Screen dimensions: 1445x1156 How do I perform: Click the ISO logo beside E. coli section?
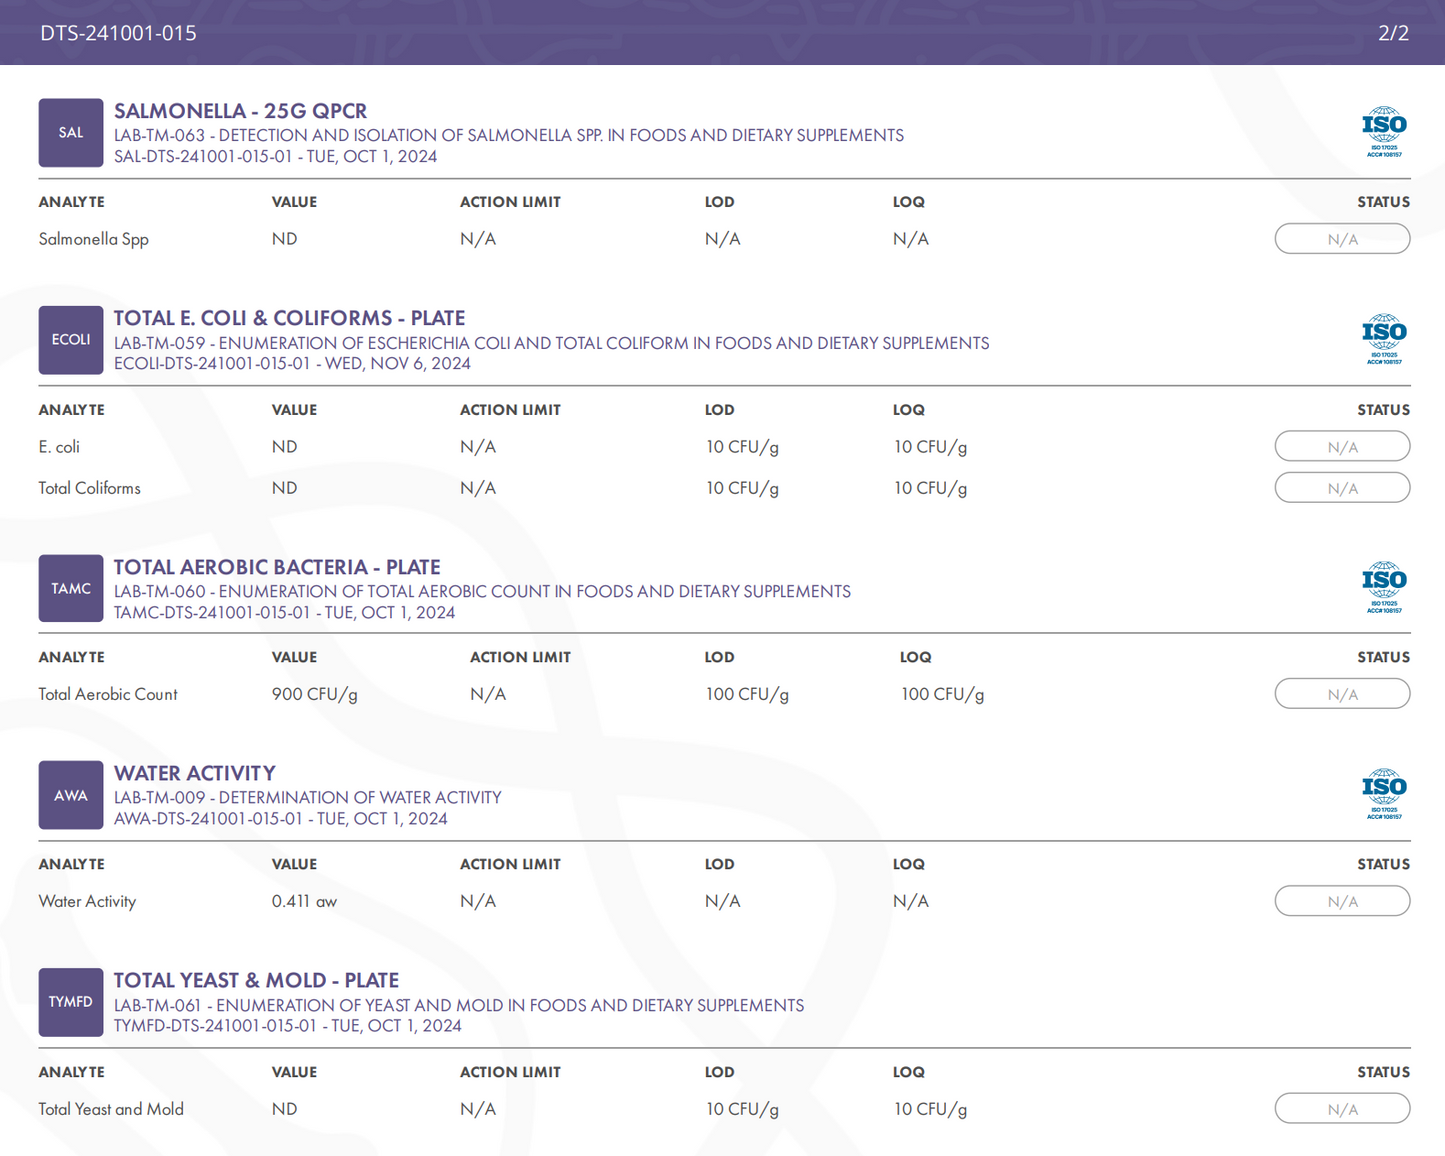pyautogui.click(x=1384, y=340)
